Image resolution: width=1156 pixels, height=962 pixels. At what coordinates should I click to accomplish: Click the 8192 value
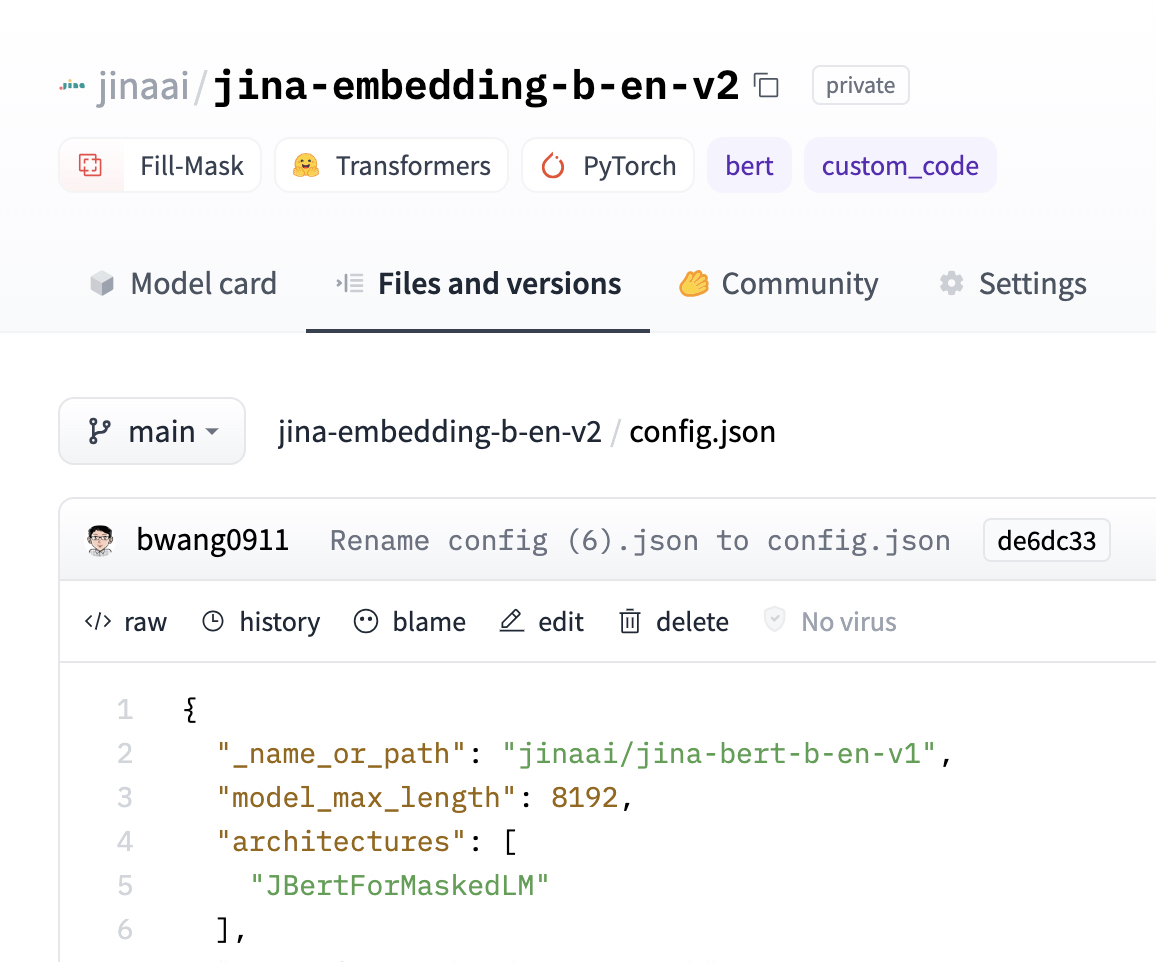coord(585,798)
